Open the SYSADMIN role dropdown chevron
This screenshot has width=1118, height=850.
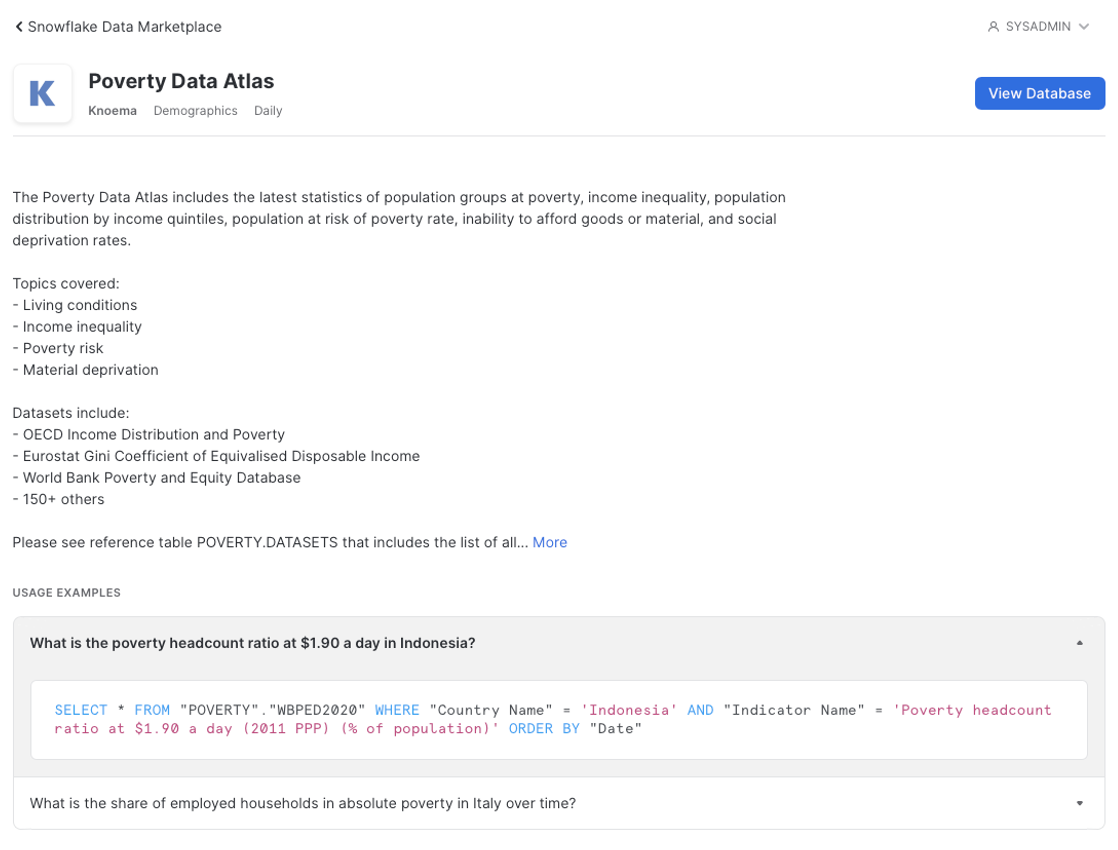[x=1084, y=27]
